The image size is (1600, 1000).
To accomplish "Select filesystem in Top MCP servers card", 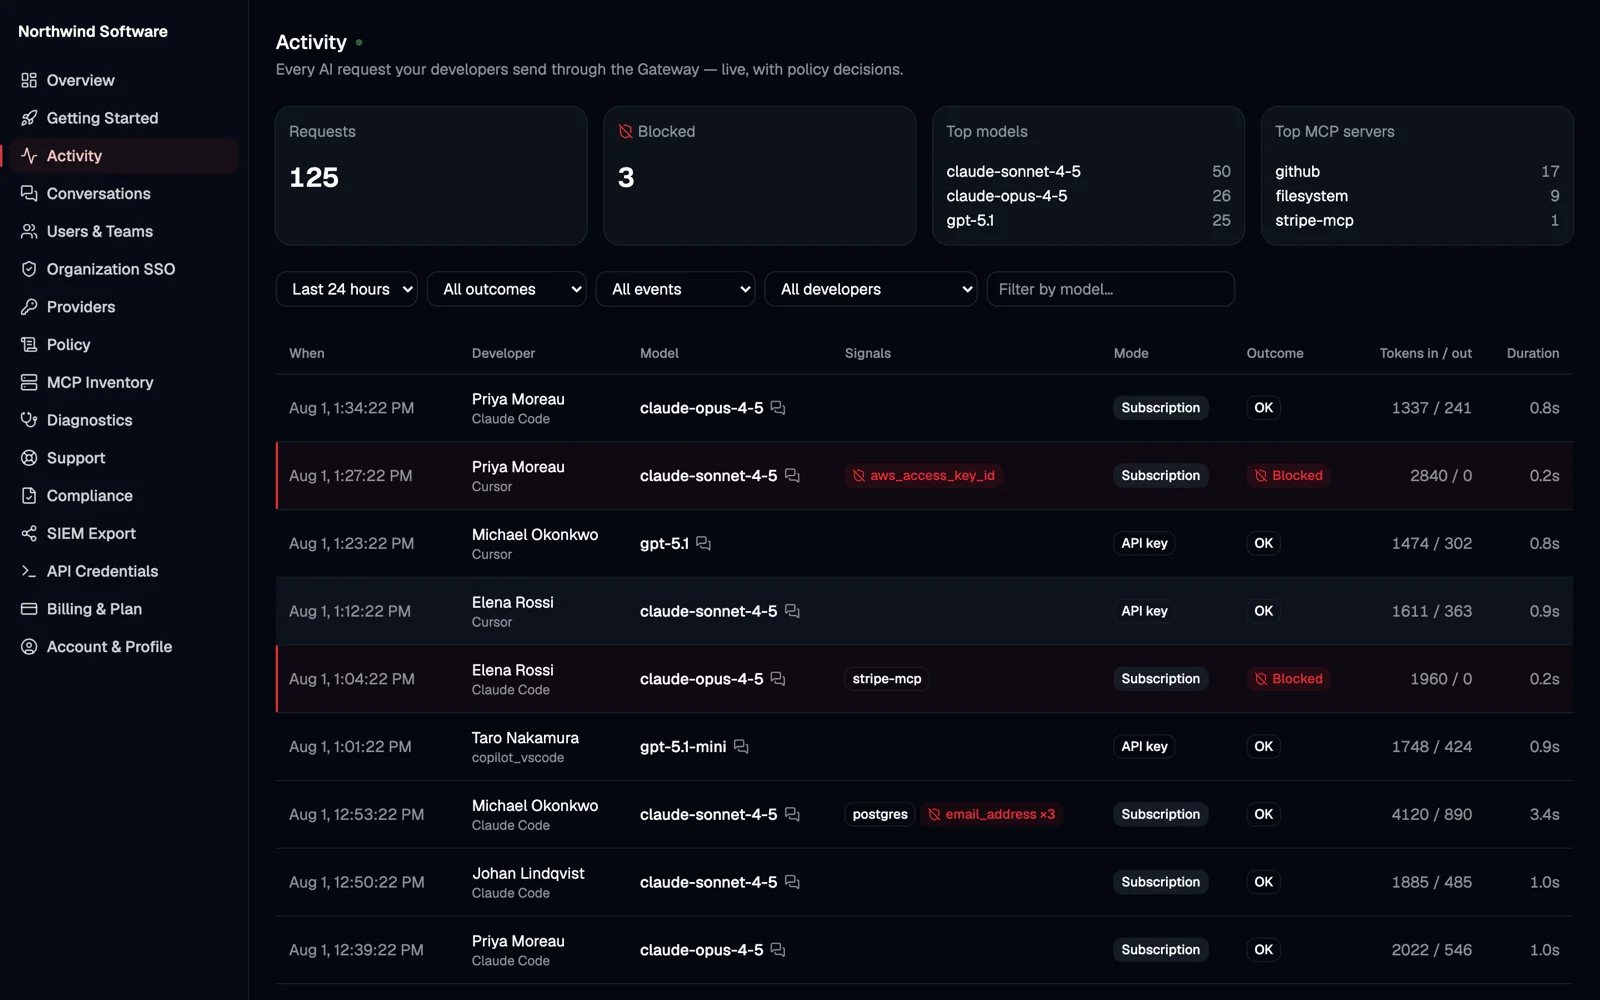I will 1311,196.
